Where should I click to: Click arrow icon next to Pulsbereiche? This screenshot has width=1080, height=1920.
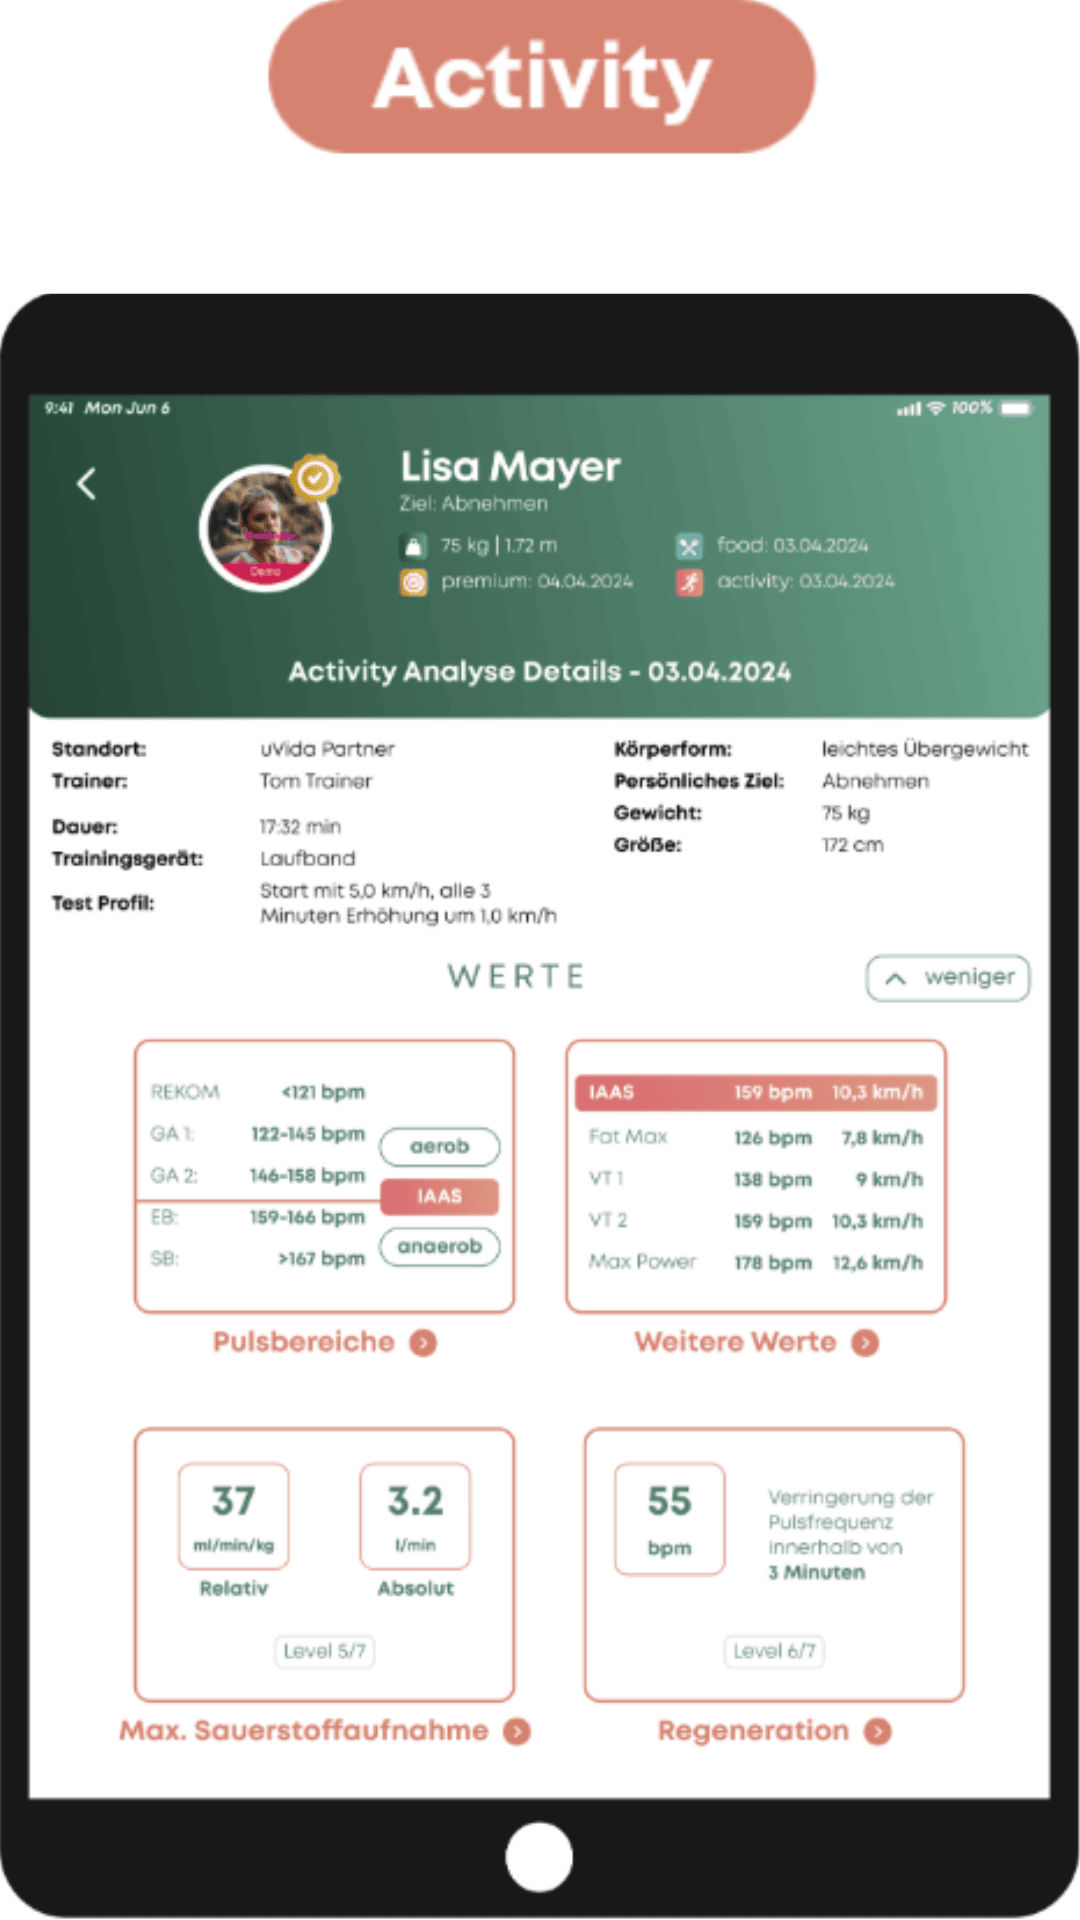[x=424, y=1343]
